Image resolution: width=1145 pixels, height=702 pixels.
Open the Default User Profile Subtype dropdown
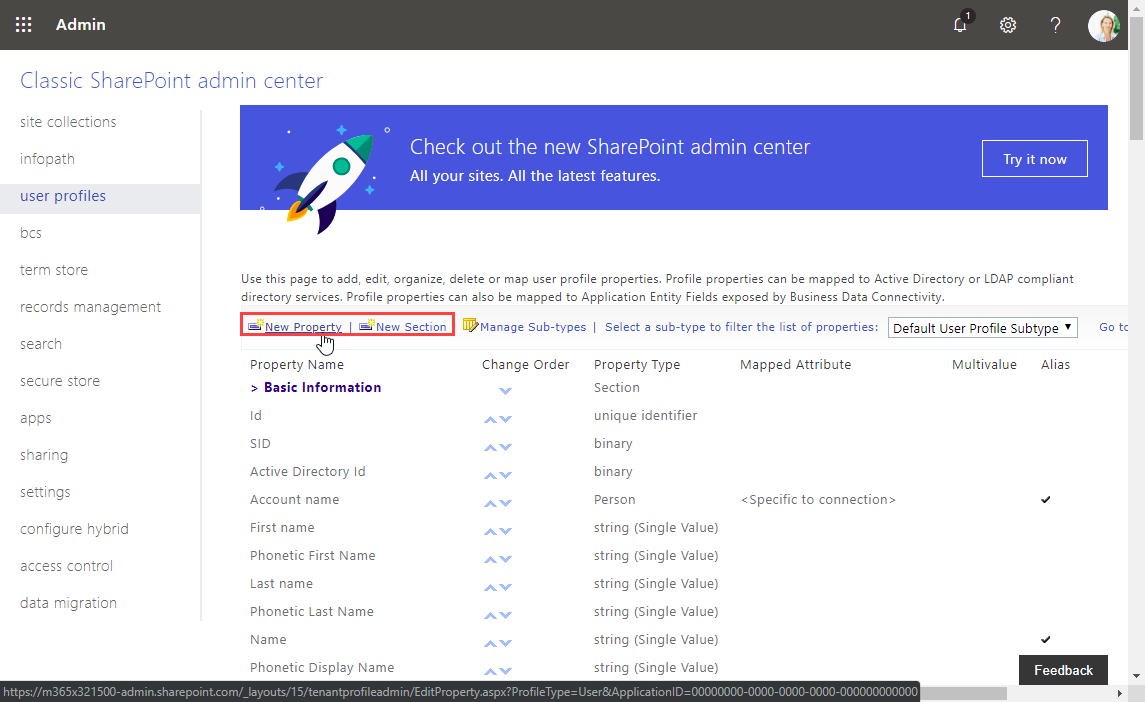click(x=982, y=328)
